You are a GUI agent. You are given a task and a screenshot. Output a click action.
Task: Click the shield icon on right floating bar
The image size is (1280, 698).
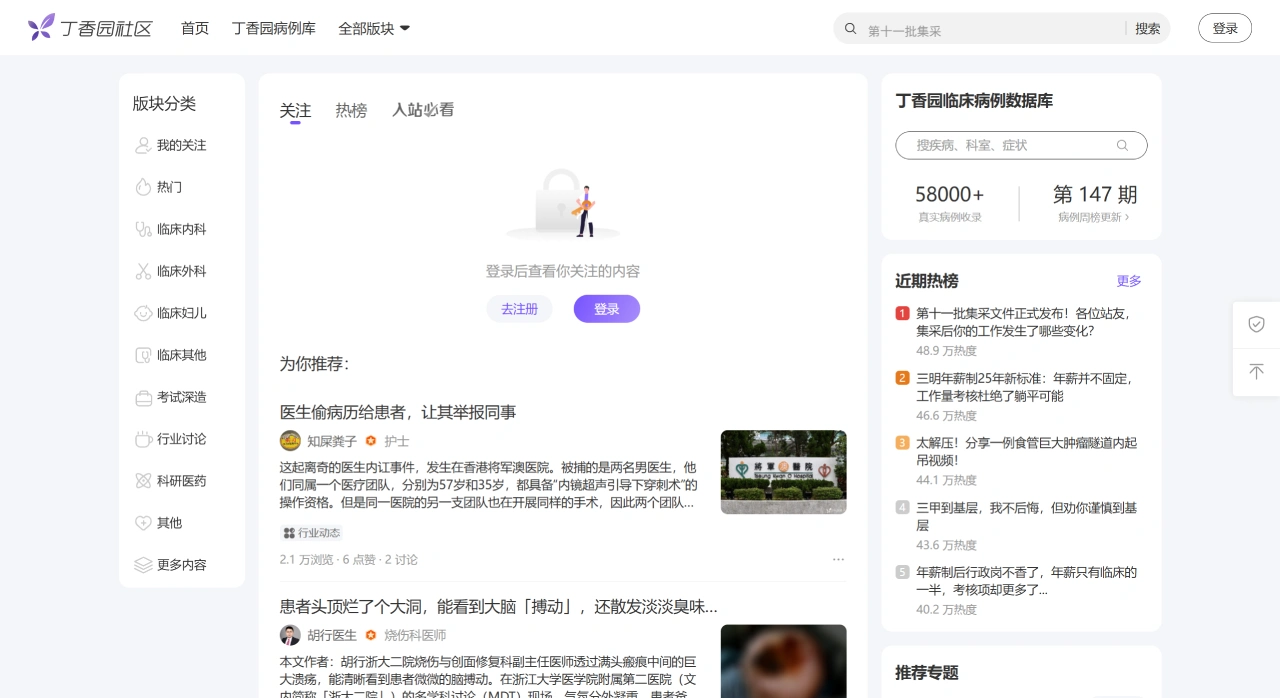click(1257, 324)
